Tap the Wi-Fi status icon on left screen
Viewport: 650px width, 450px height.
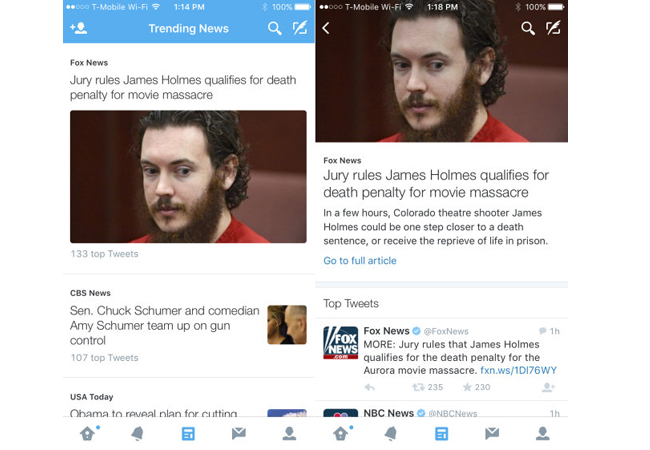[156, 7]
